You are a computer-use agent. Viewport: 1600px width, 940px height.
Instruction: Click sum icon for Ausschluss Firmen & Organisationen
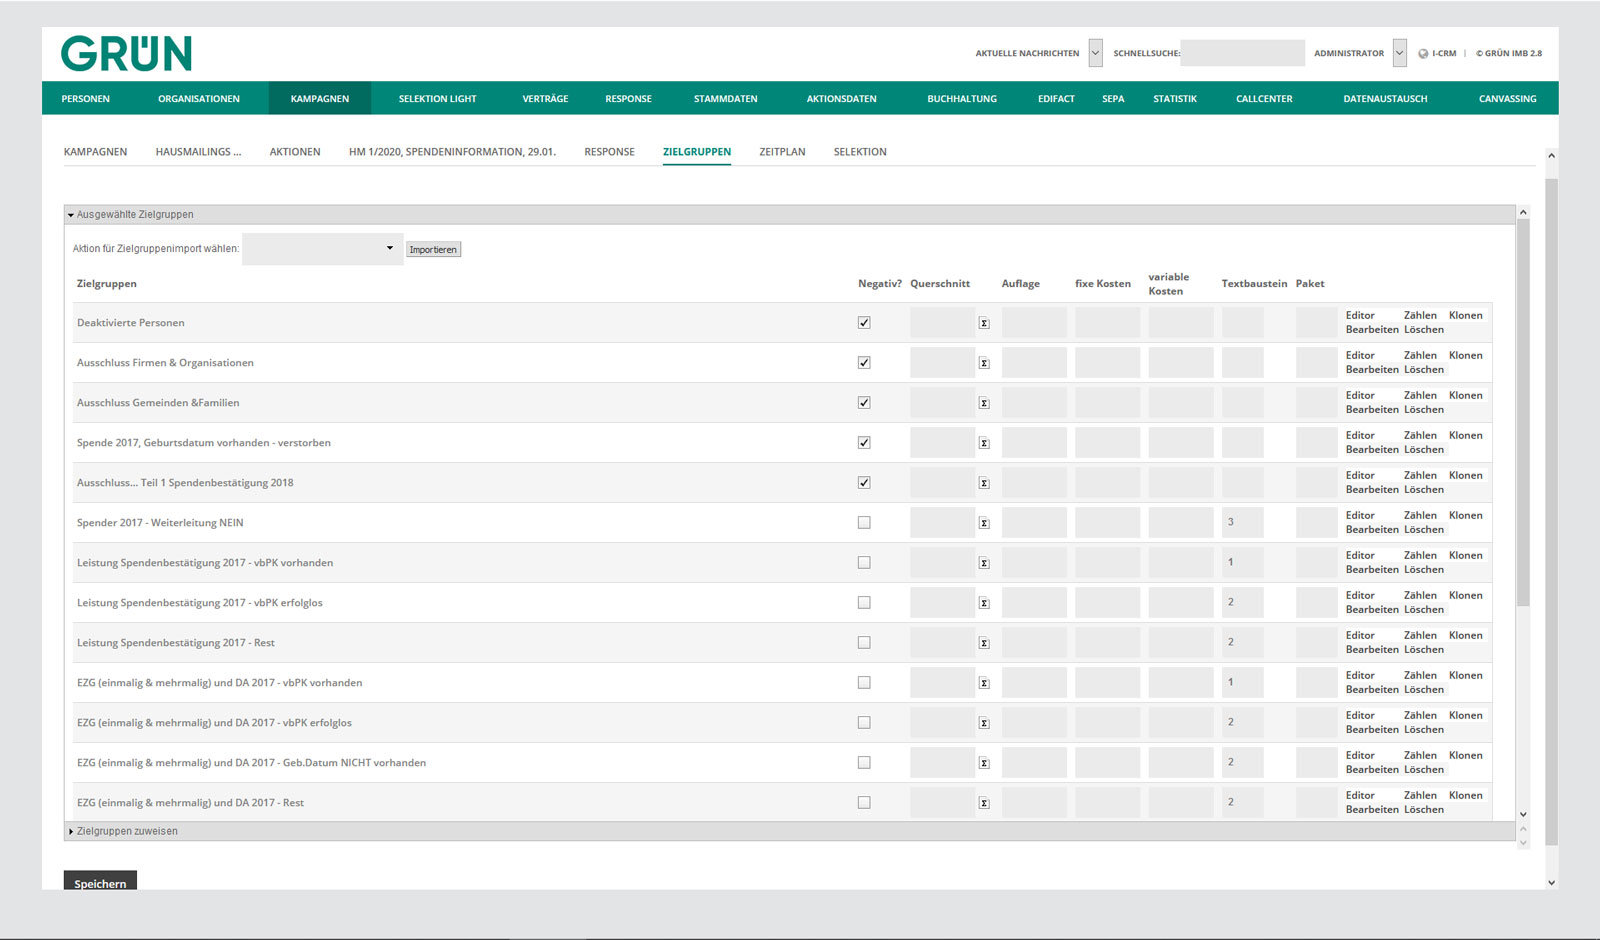click(984, 363)
